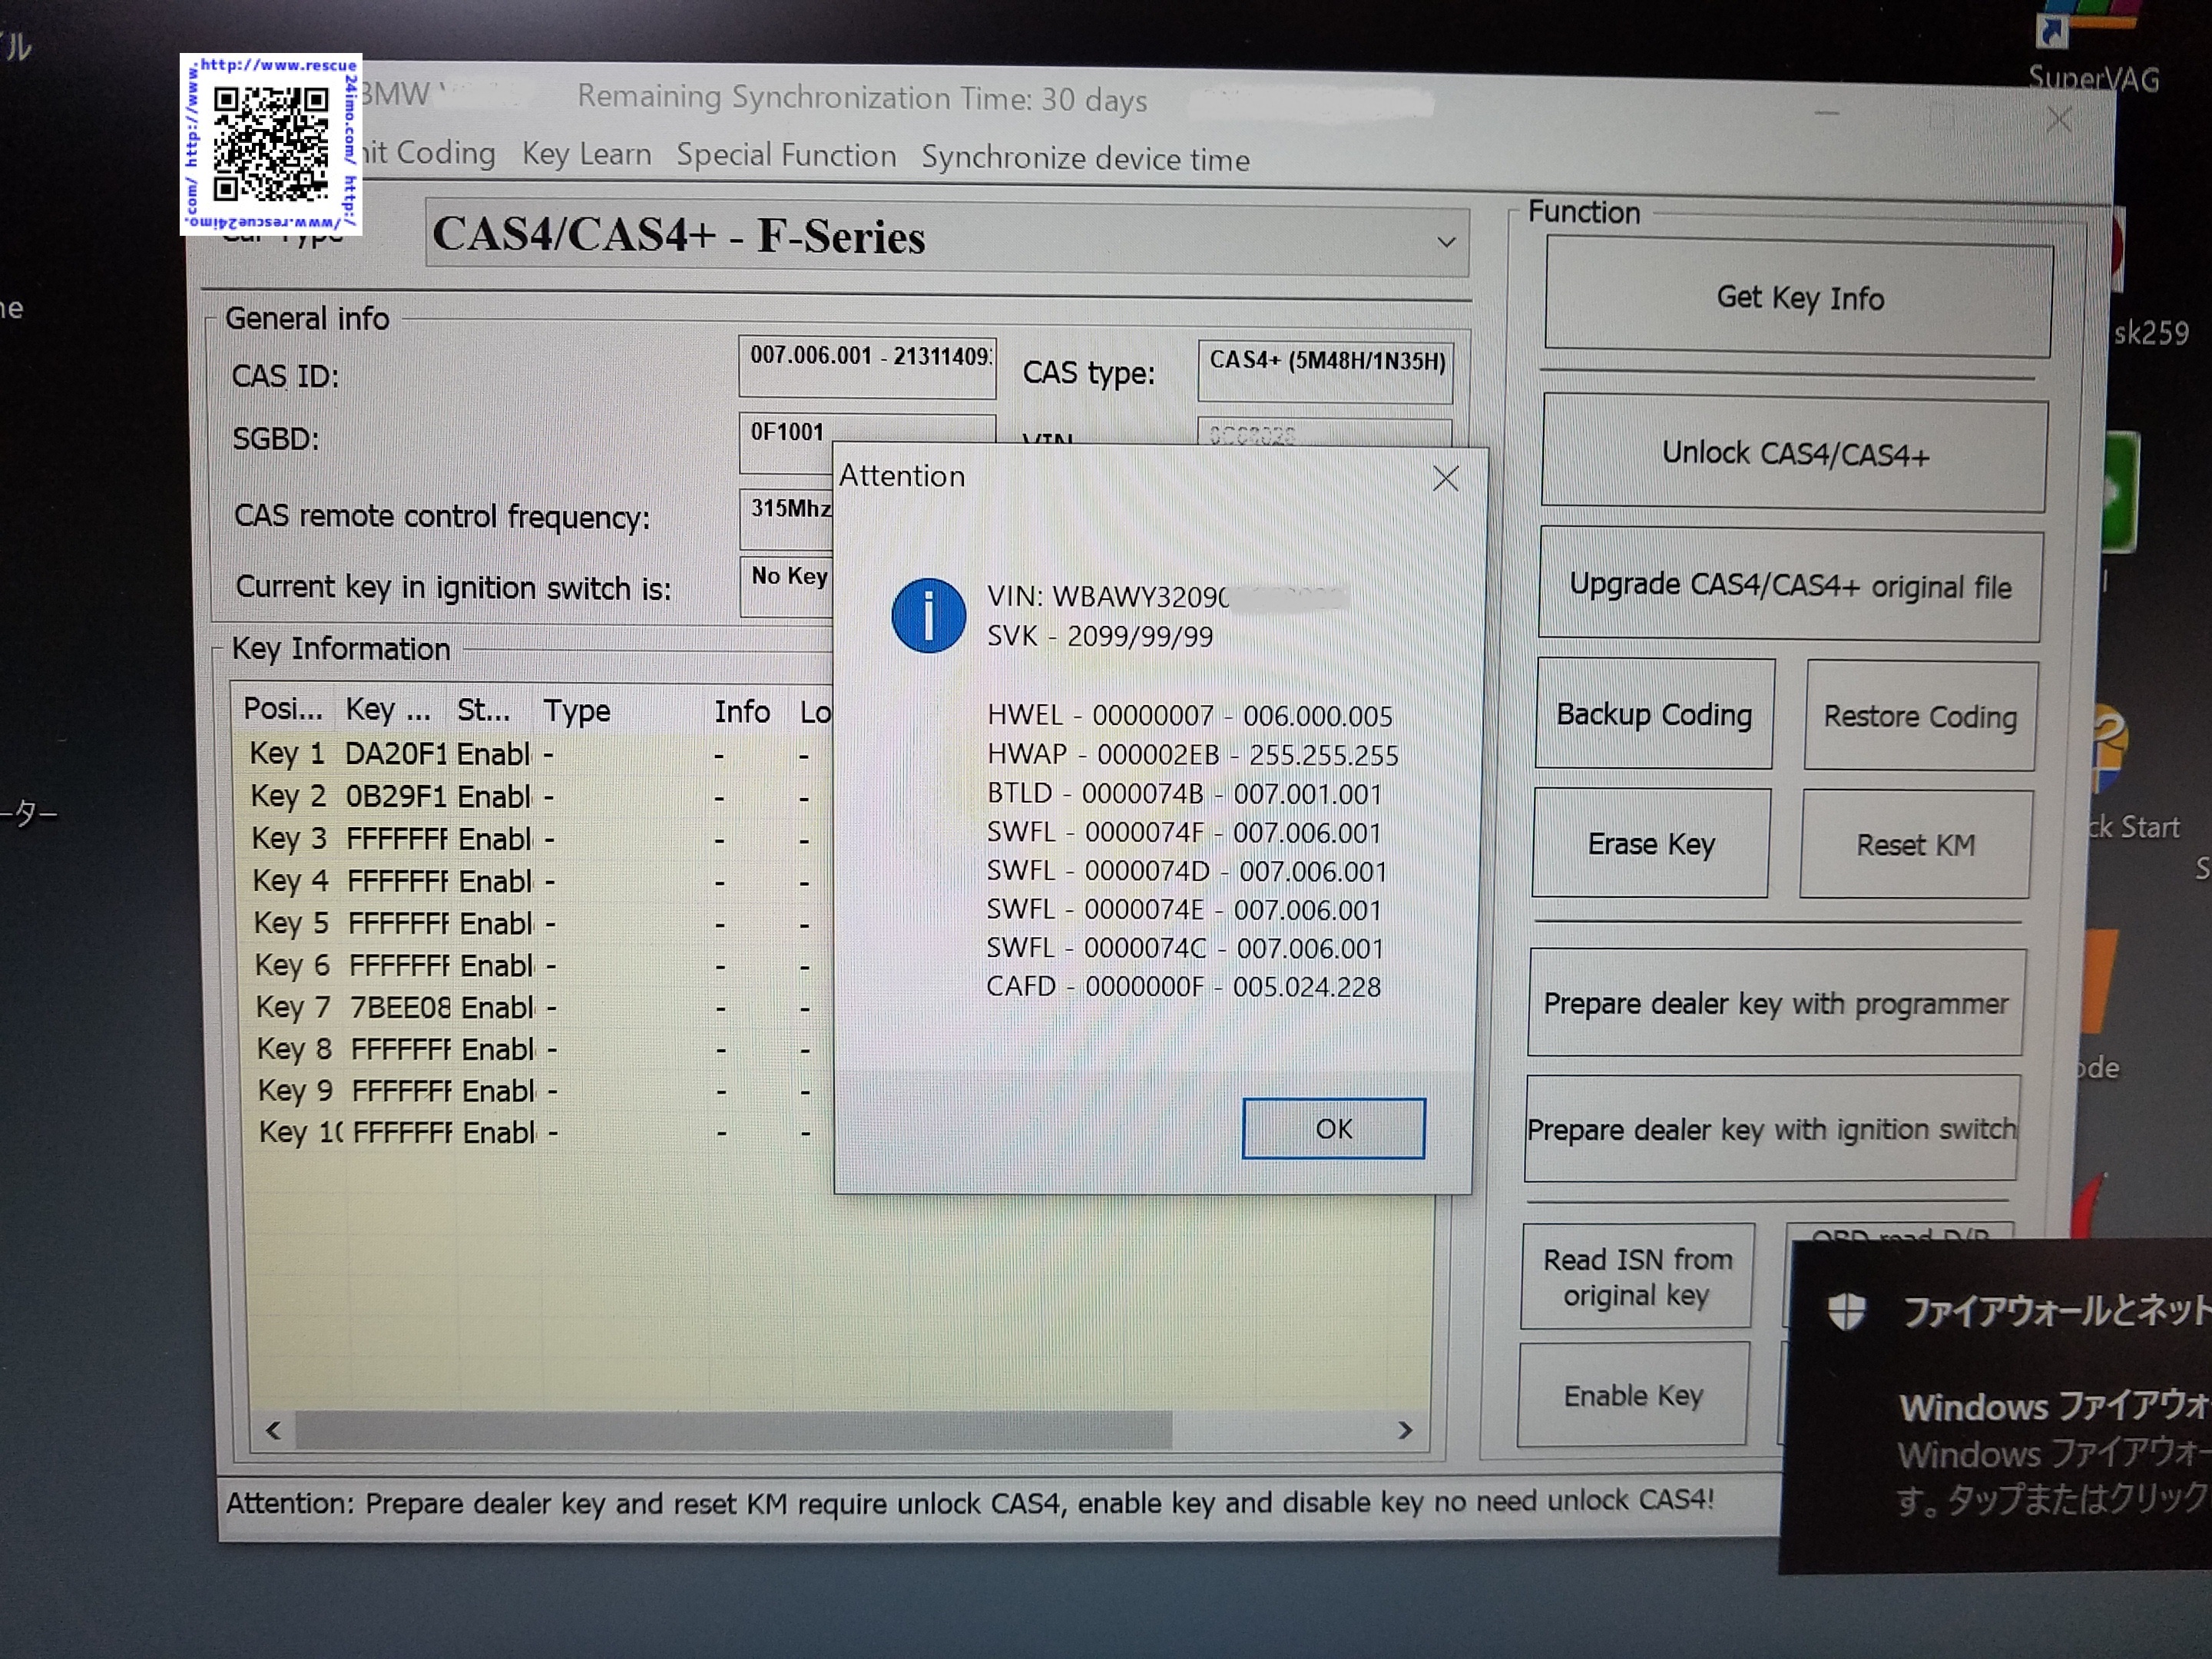Click the VIN line in Attention dialog
2212x1659 pixels.
click(1168, 596)
